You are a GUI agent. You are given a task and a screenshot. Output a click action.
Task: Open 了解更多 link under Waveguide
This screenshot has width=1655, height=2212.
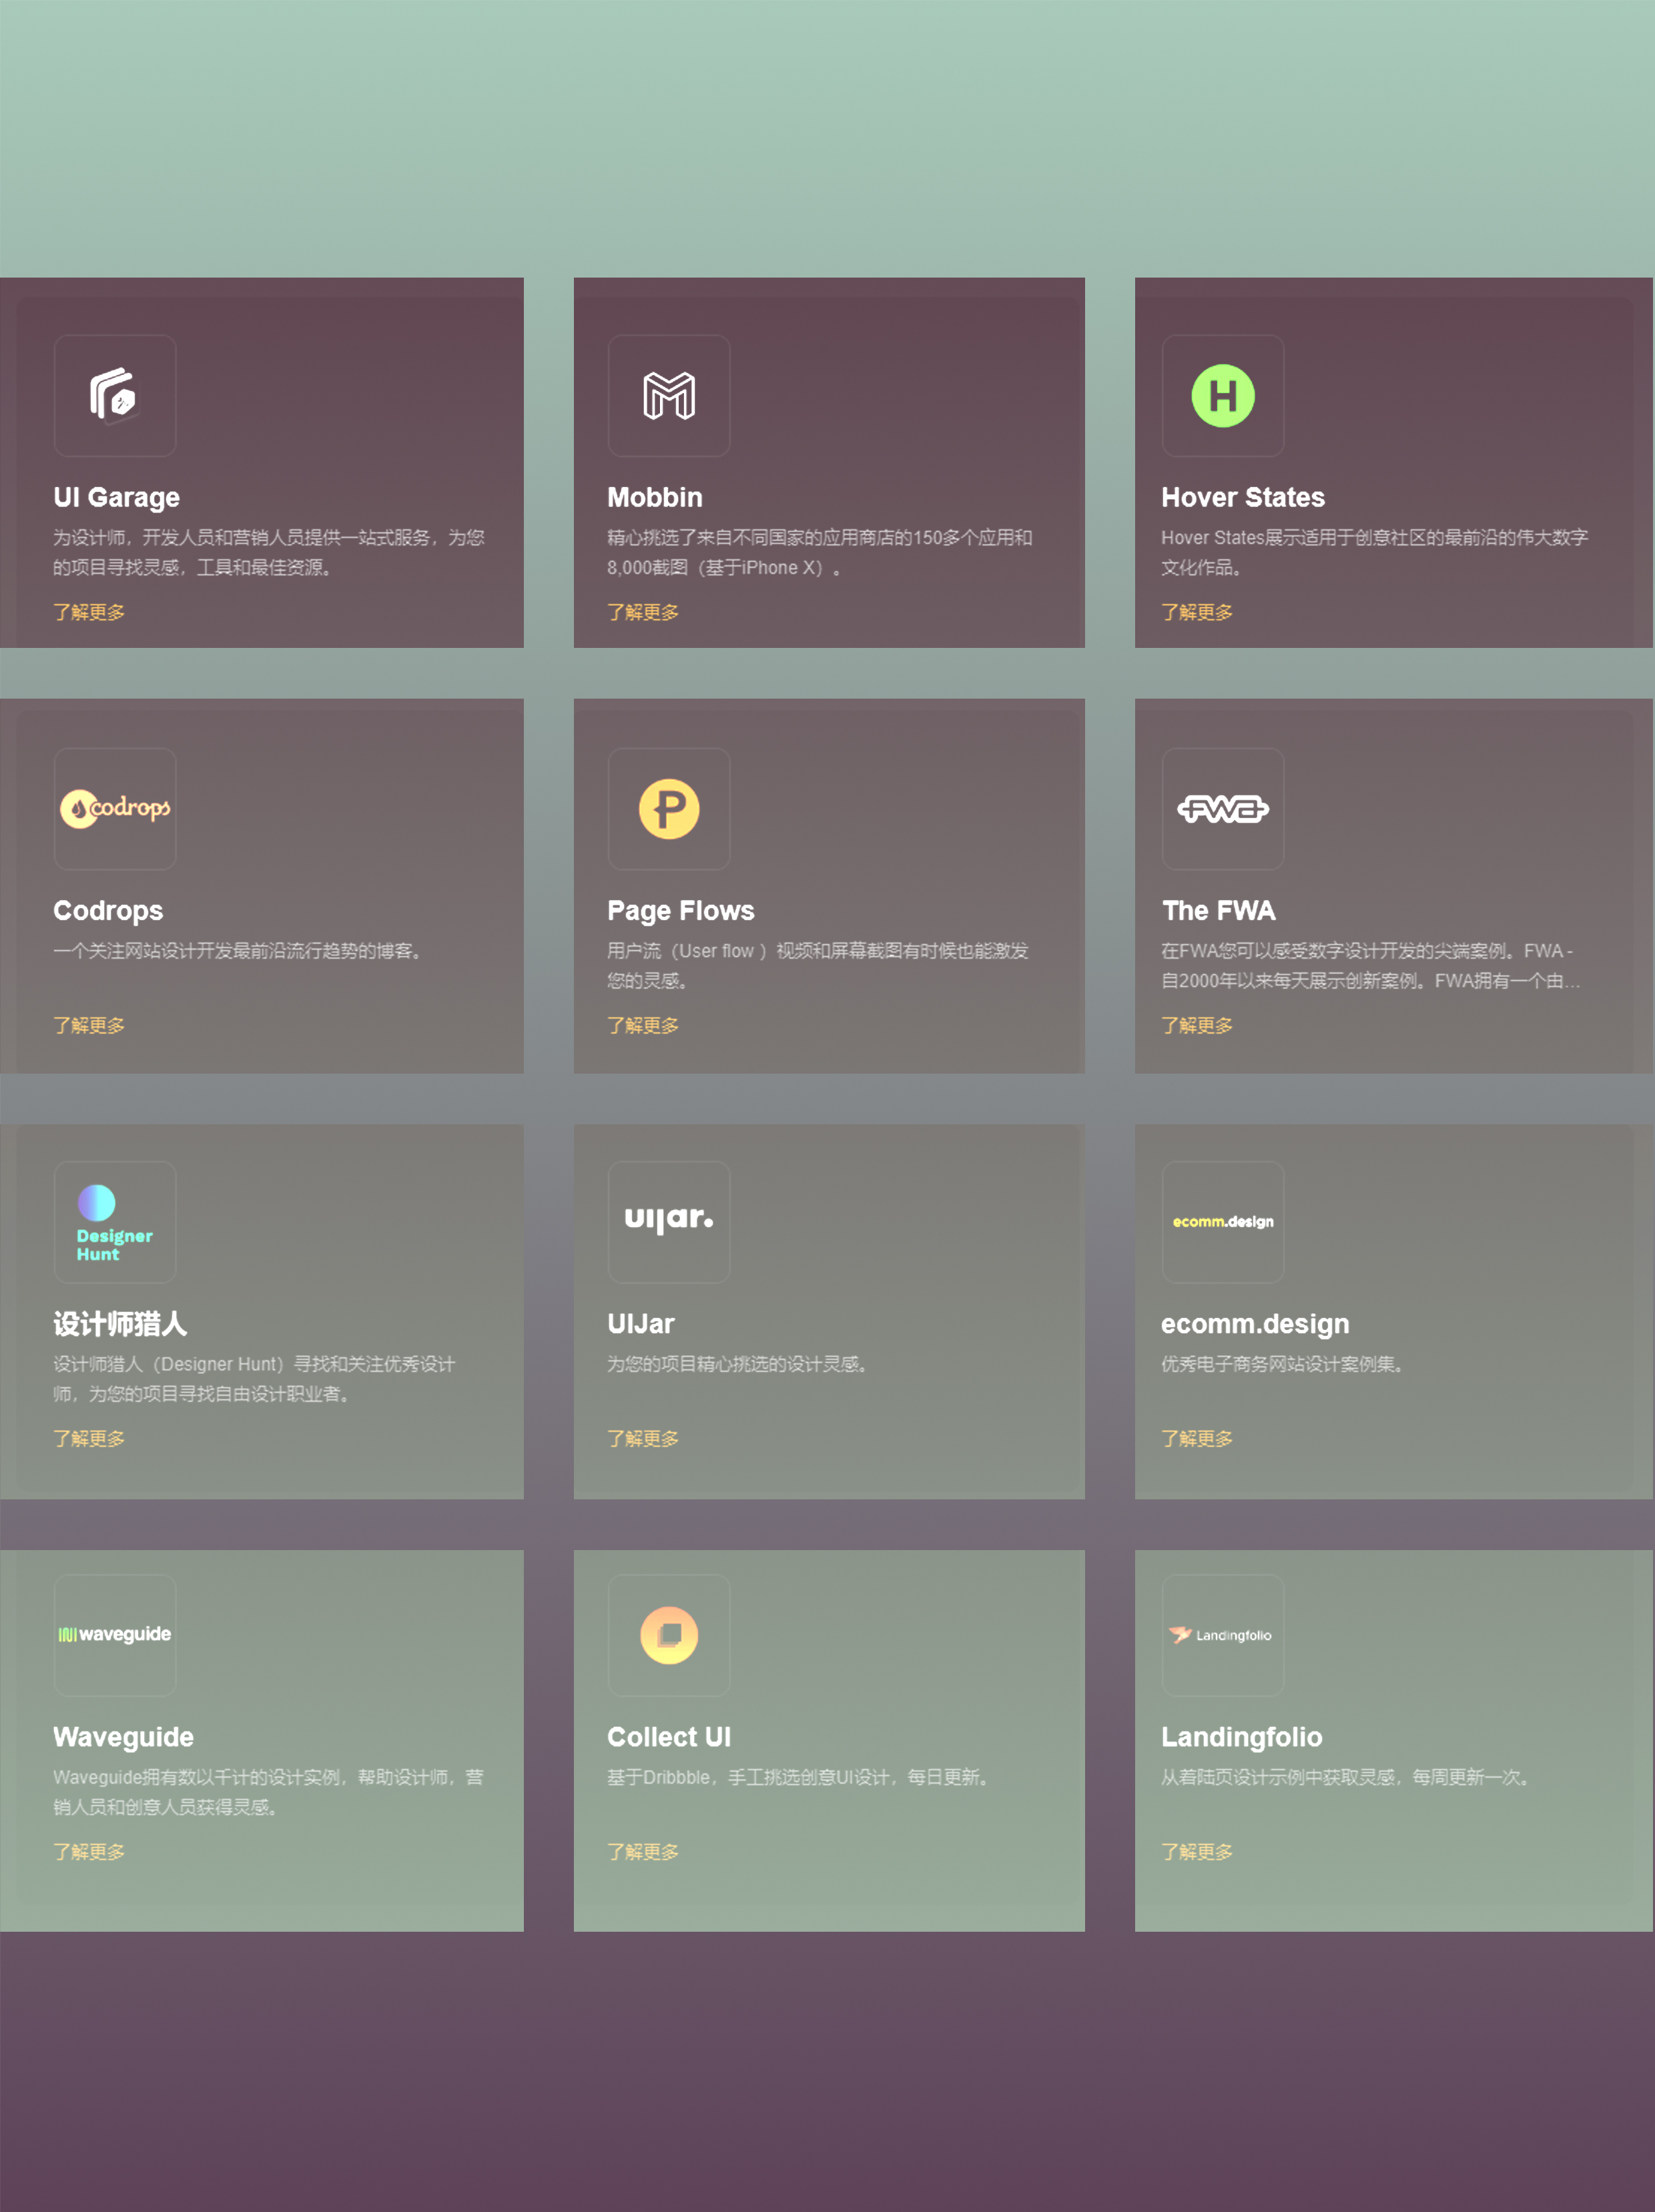click(89, 1851)
